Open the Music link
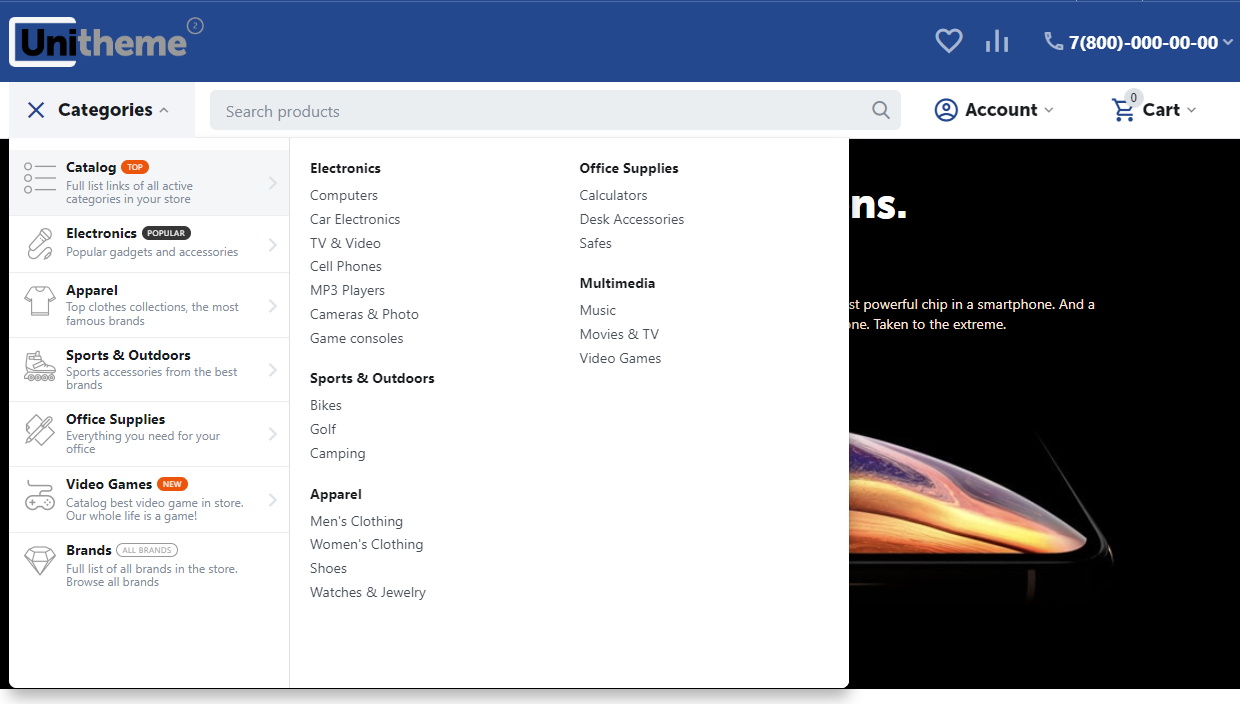1240x704 pixels. (x=598, y=310)
